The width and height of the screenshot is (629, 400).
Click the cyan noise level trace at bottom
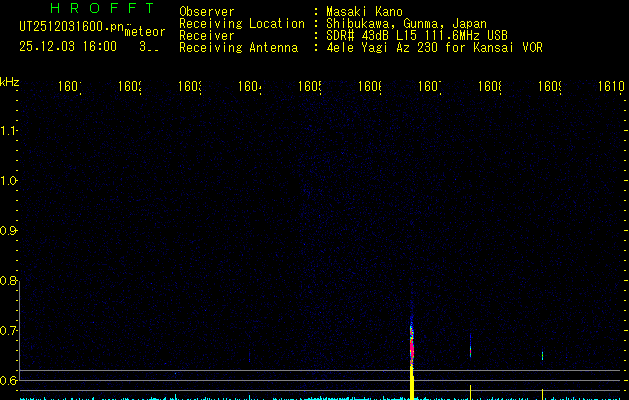click(x=200, y=397)
